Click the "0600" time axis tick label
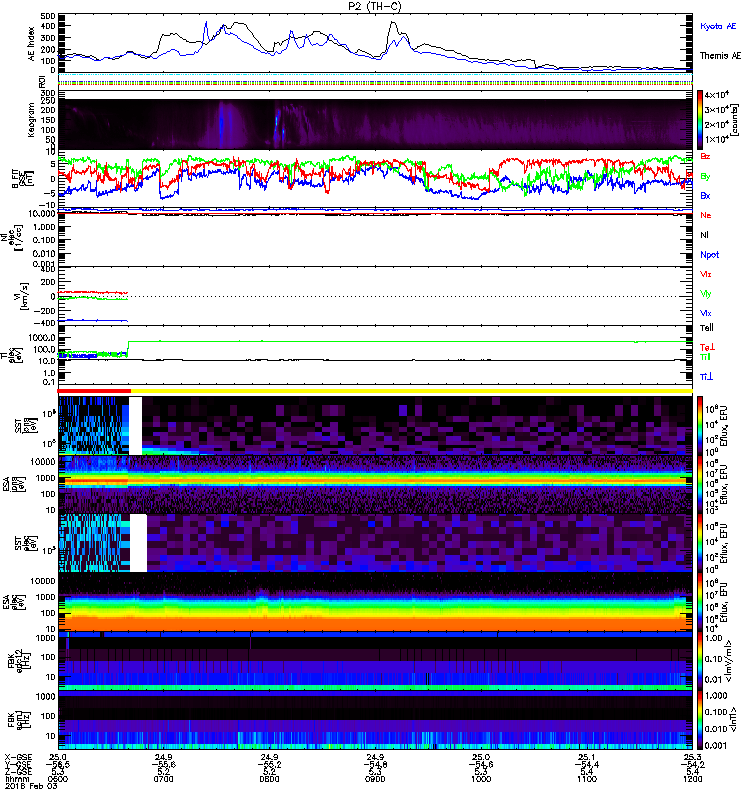This screenshot has height=800, width=750. (58, 779)
